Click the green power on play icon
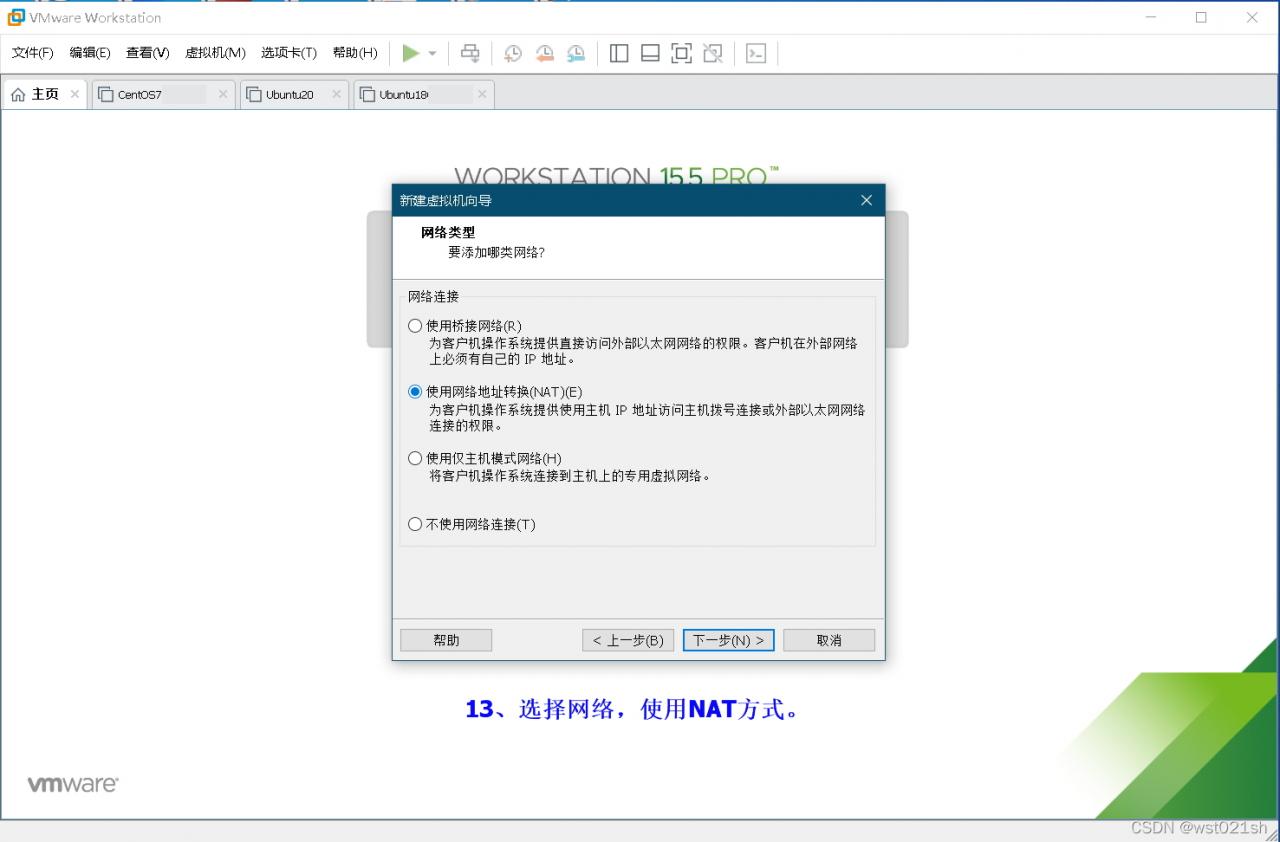 [411, 53]
